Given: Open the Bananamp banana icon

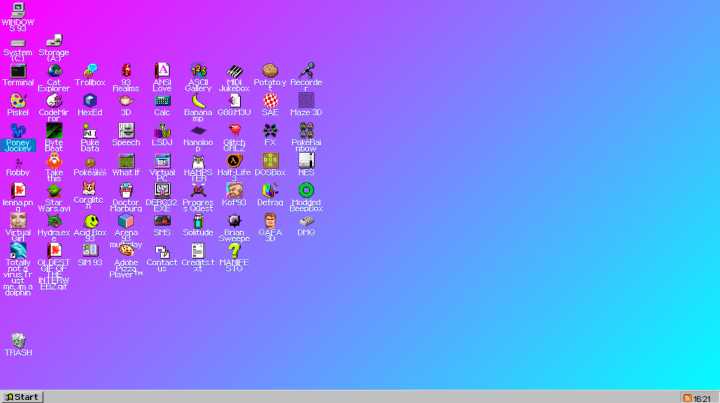Looking at the screenshot, I should click(x=198, y=101).
